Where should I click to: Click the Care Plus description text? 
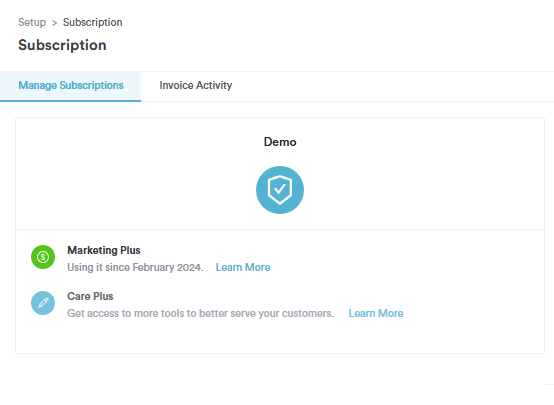click(200, 313)
